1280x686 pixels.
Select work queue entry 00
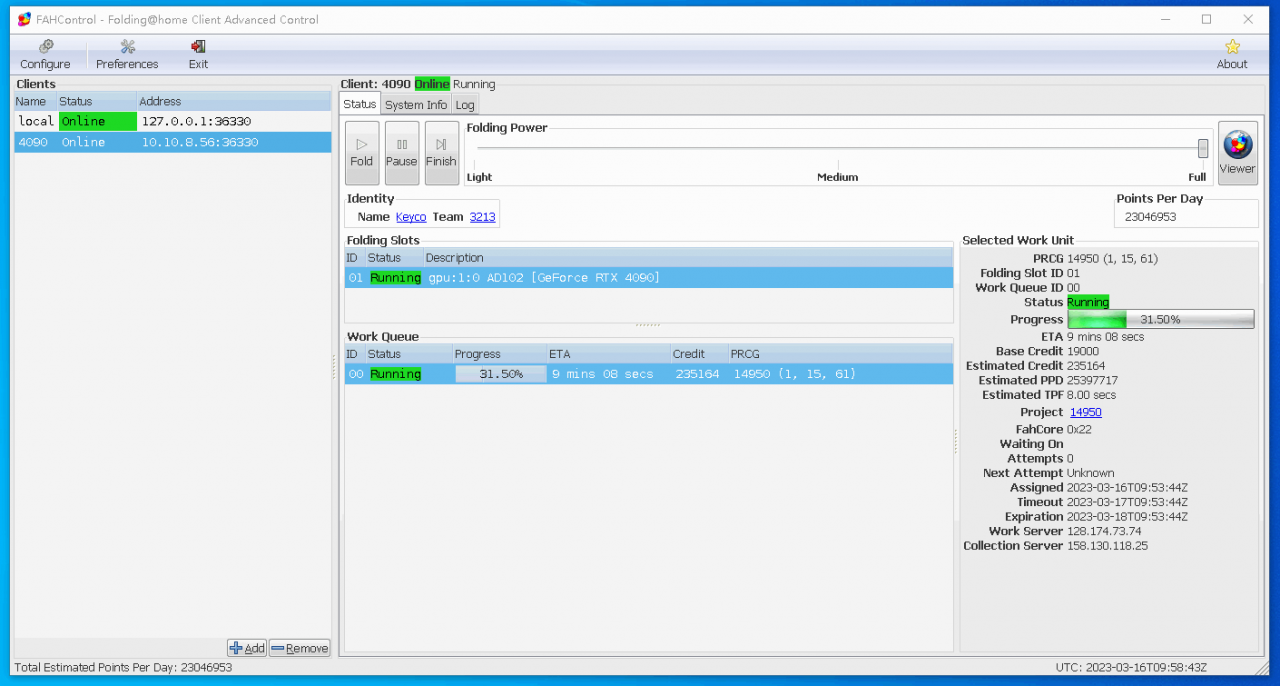click(x=649, y=374)
